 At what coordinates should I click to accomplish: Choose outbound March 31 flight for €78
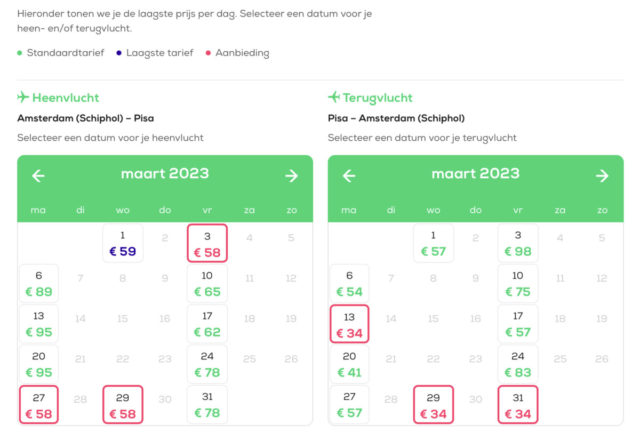pos(206,405)
